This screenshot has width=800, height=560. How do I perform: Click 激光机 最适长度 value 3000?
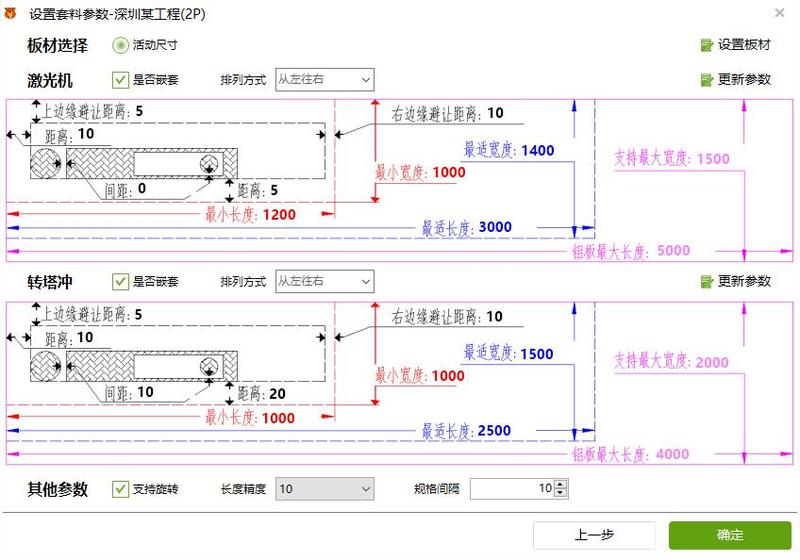click(x=495, y=227)
